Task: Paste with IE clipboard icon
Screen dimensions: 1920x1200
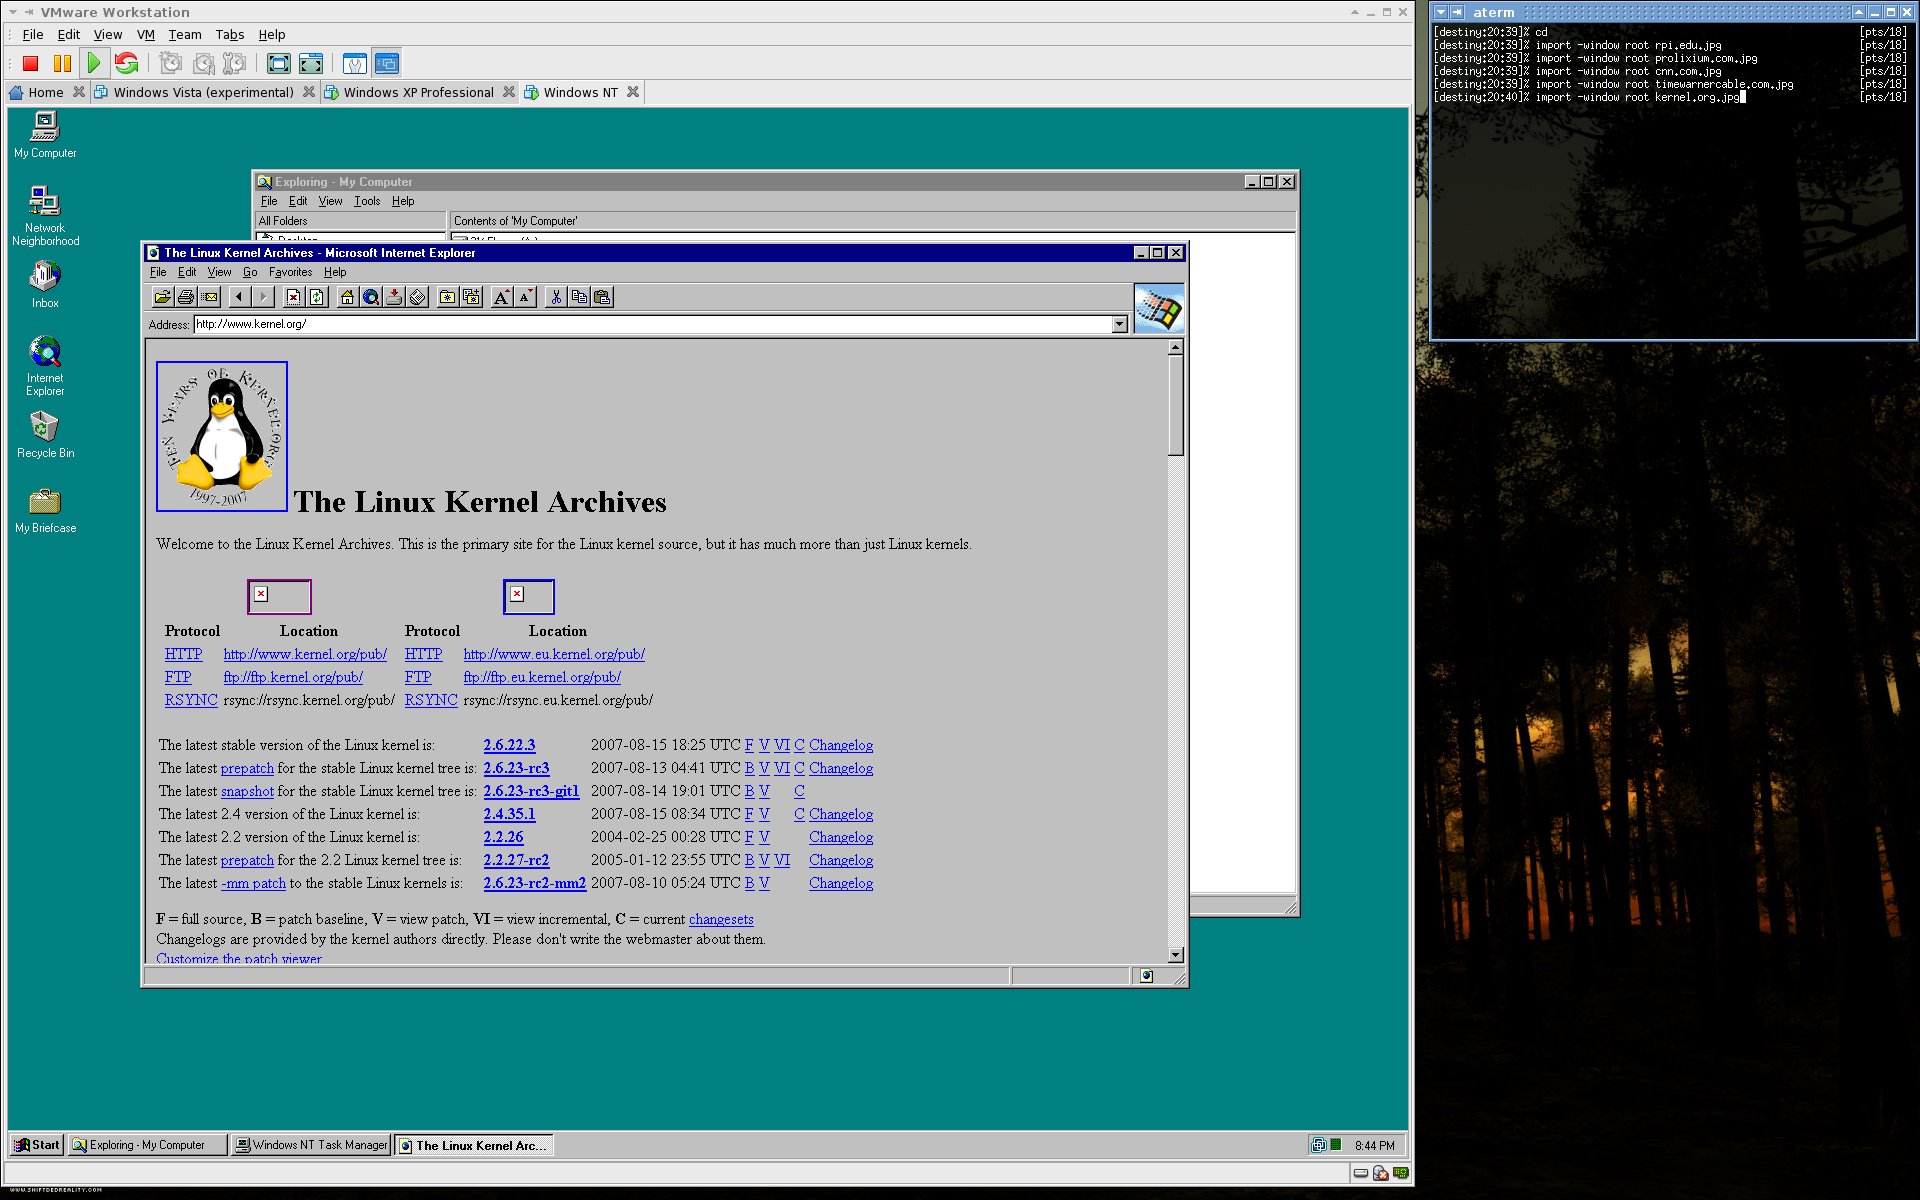Action: pyautogui.click(x=602, y=297)
